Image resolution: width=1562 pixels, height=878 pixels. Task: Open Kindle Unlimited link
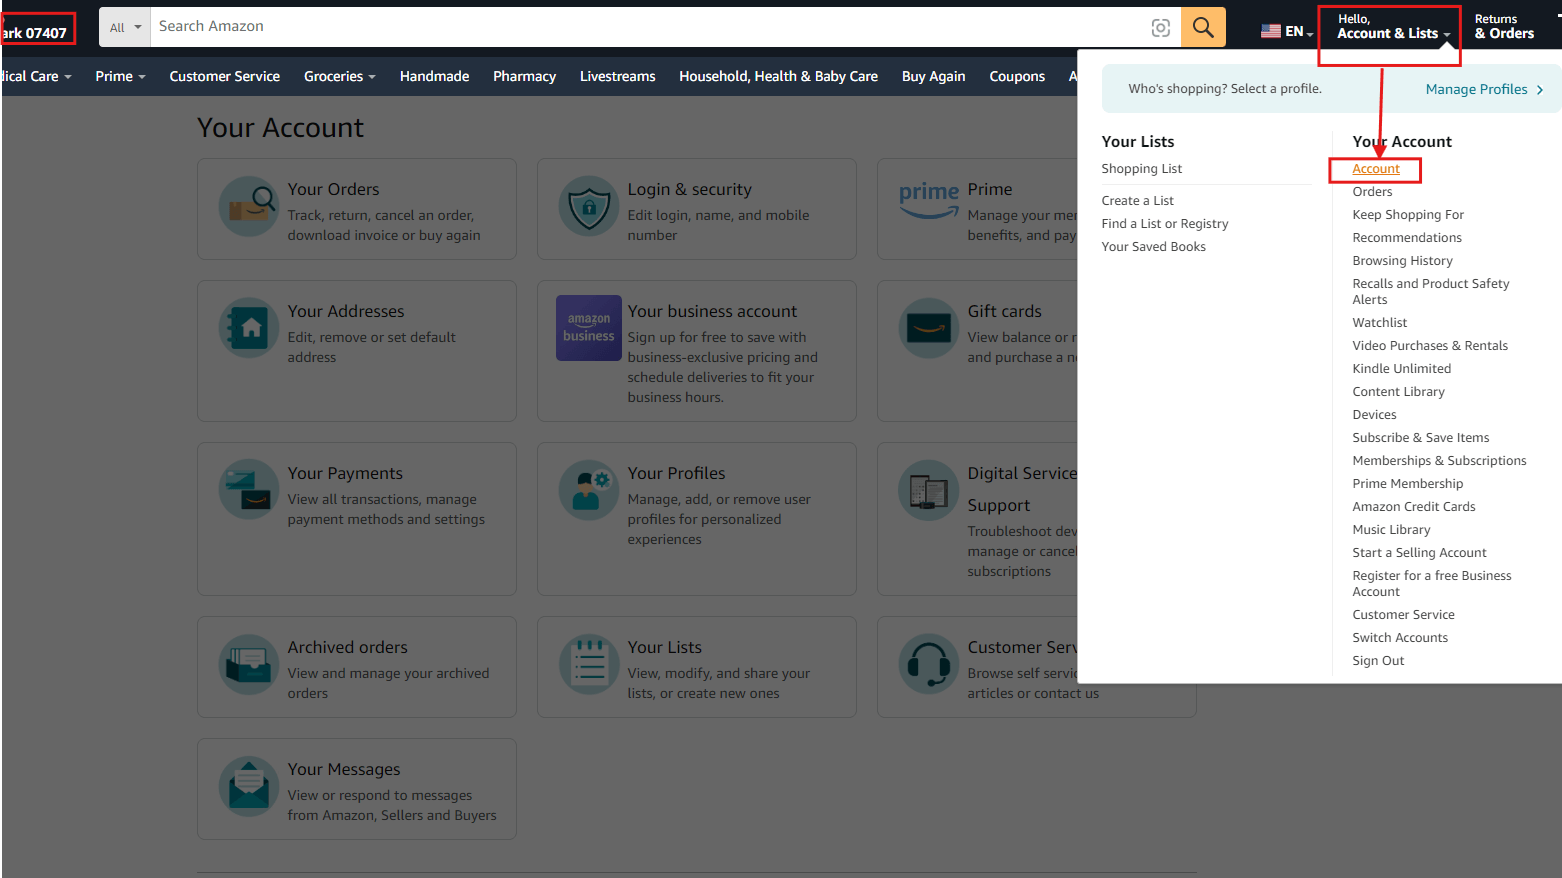click(x=1402, y=369)
